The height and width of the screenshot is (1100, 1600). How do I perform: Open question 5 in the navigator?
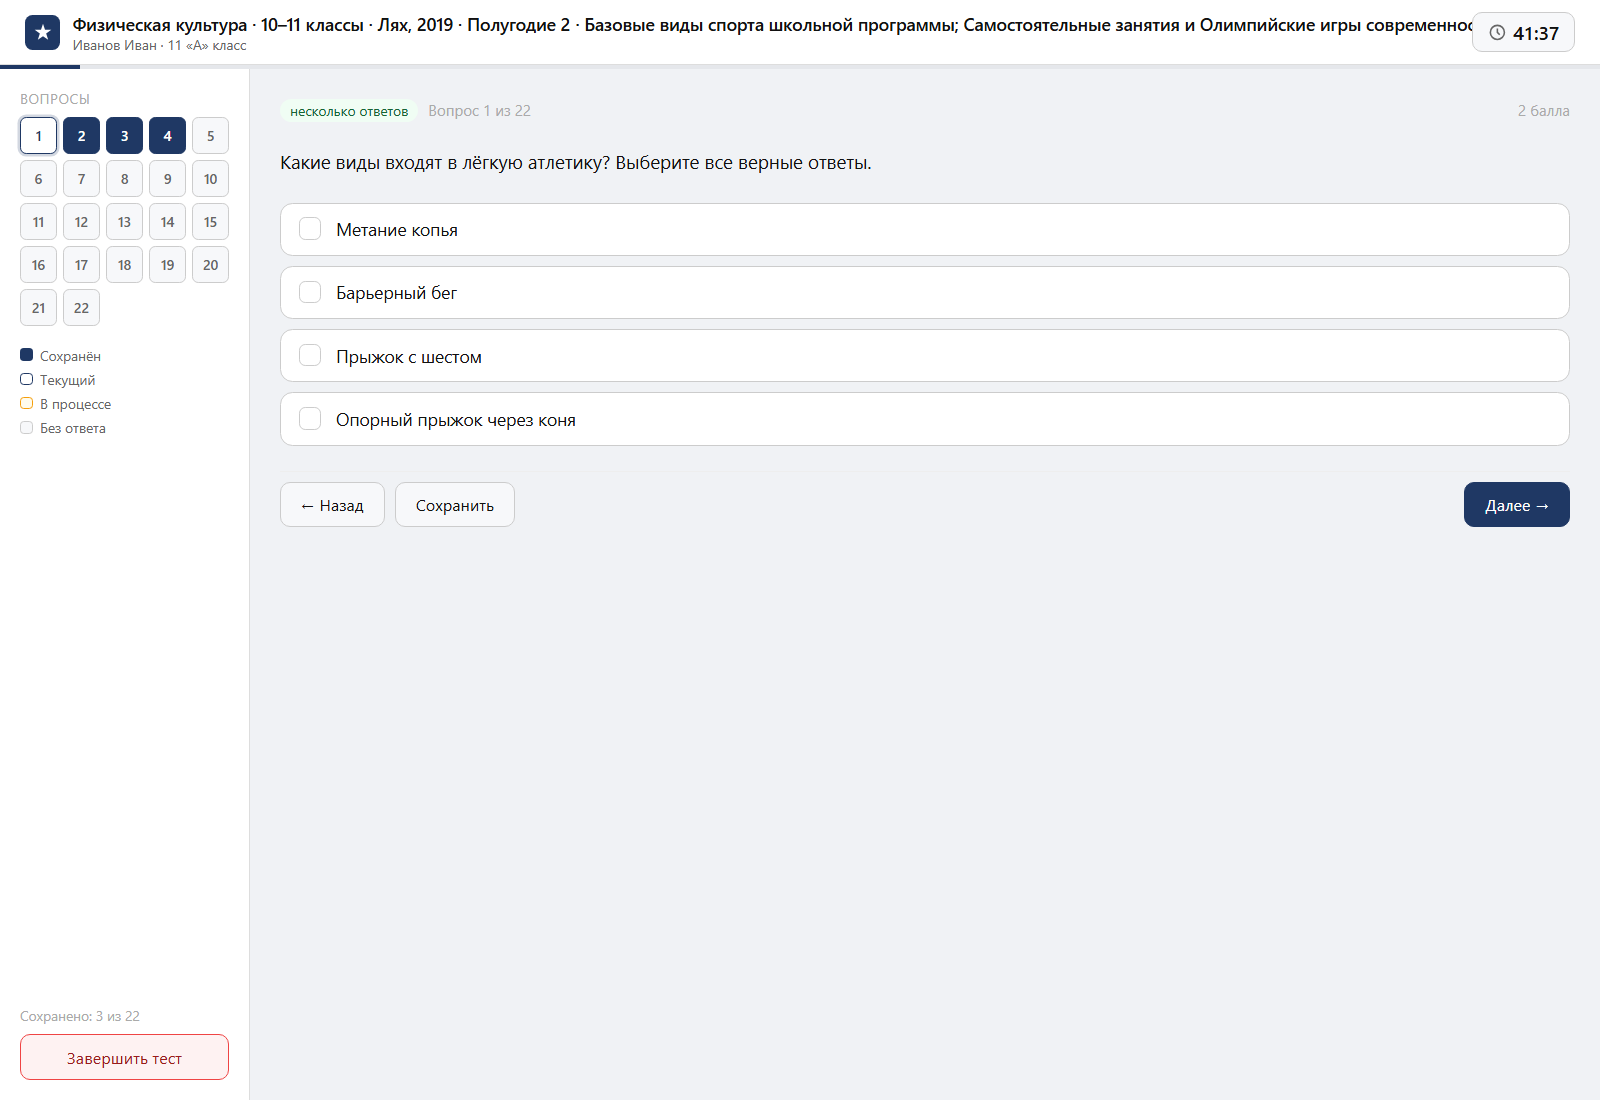point(210,136)
